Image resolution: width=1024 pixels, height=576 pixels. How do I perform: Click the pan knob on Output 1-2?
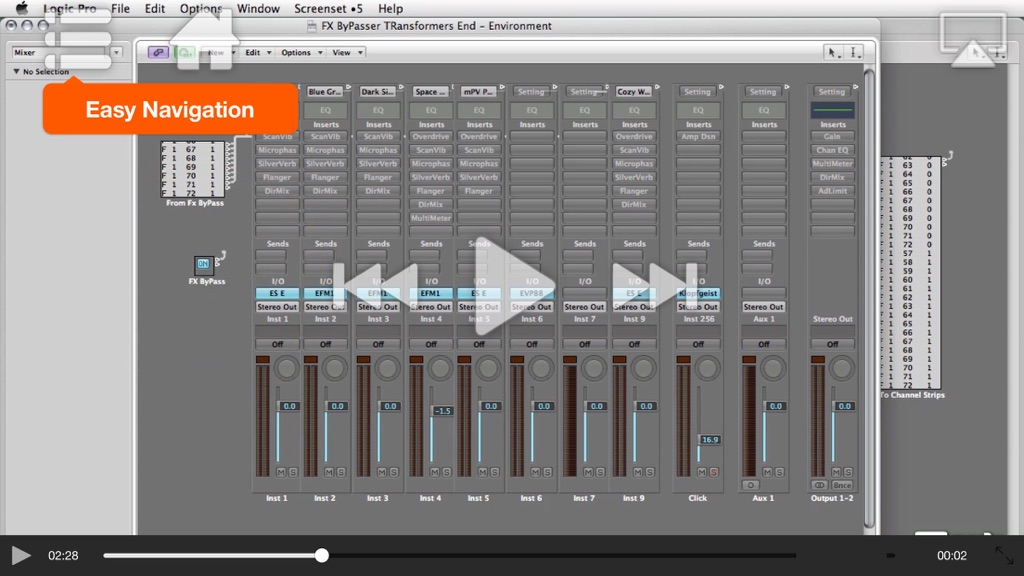841,368
